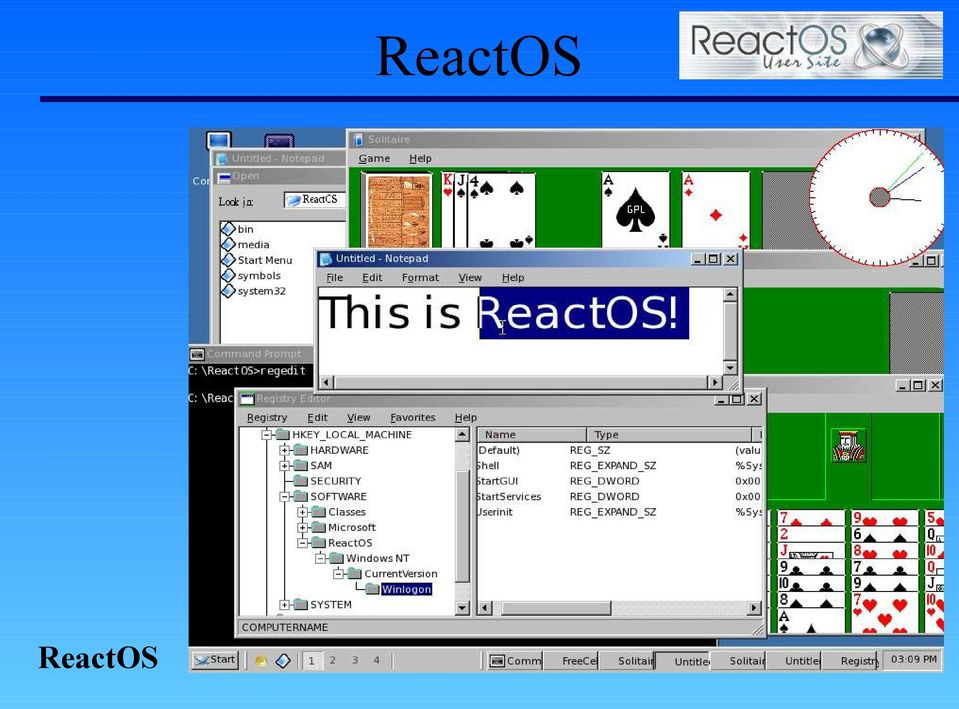This screenshot has width=959, height=709.
Task: Switch to the Comm taskbar button
Action: 516,661
